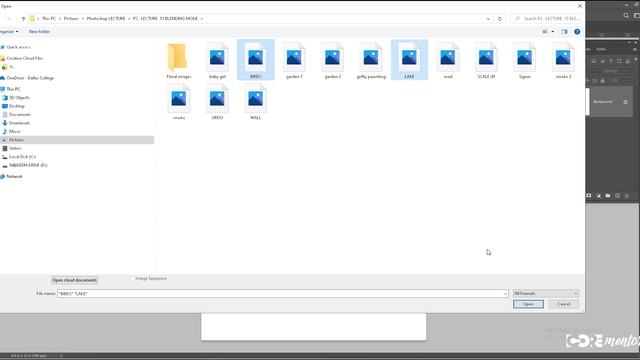Click the search box in the Open dialog
This screenshot has width=640, height=360.
(x=545, y=18)
